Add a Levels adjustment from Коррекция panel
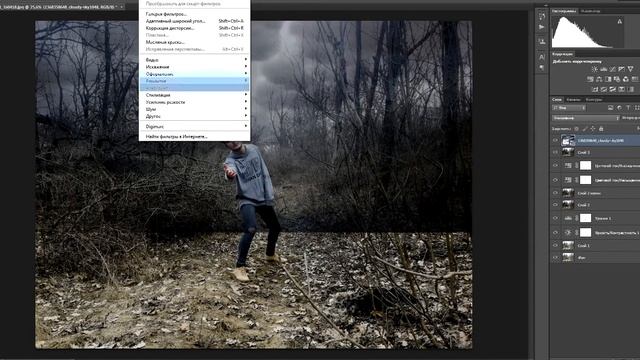This screenshot has width=640, height=360. [604, 69]
